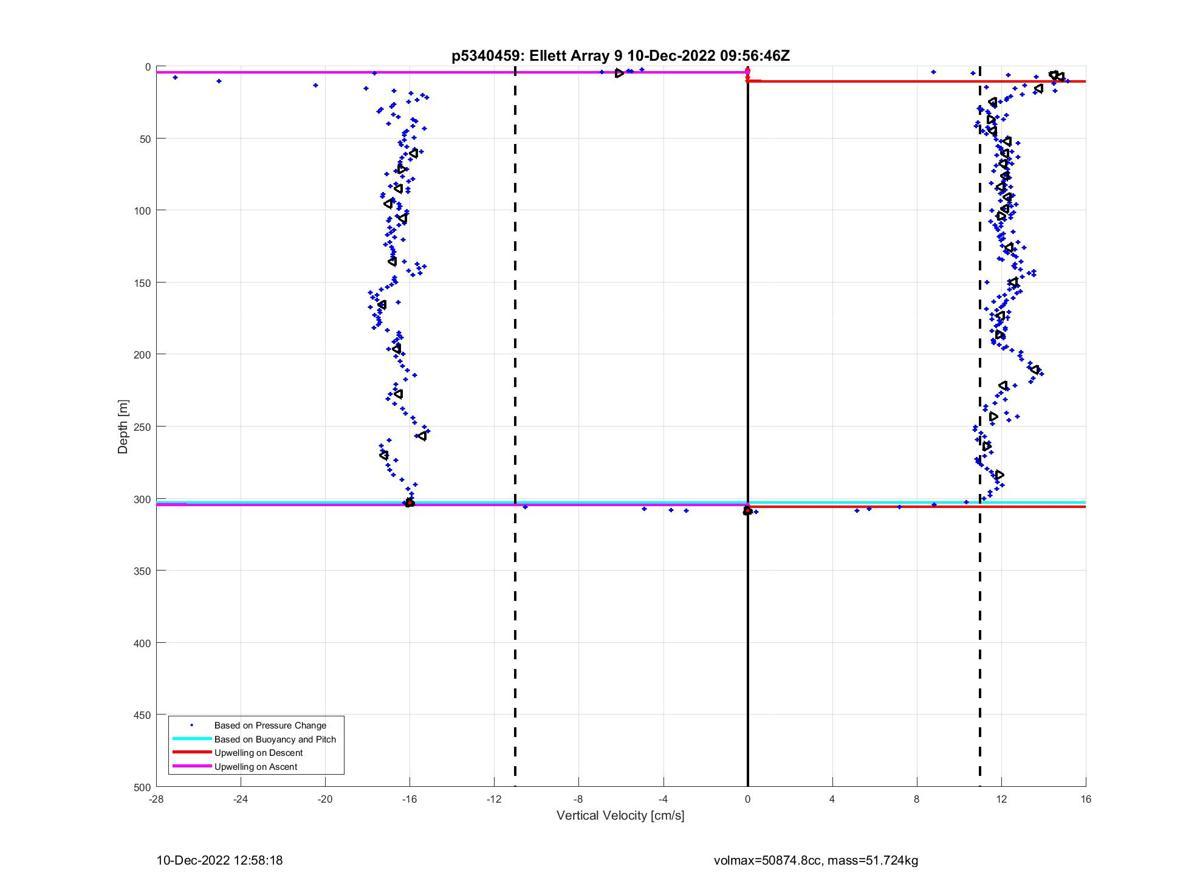Select the 'Based on Pressure Change' legend label
The height and width of the screenshot is (885, 1200).
click(270, 725)
